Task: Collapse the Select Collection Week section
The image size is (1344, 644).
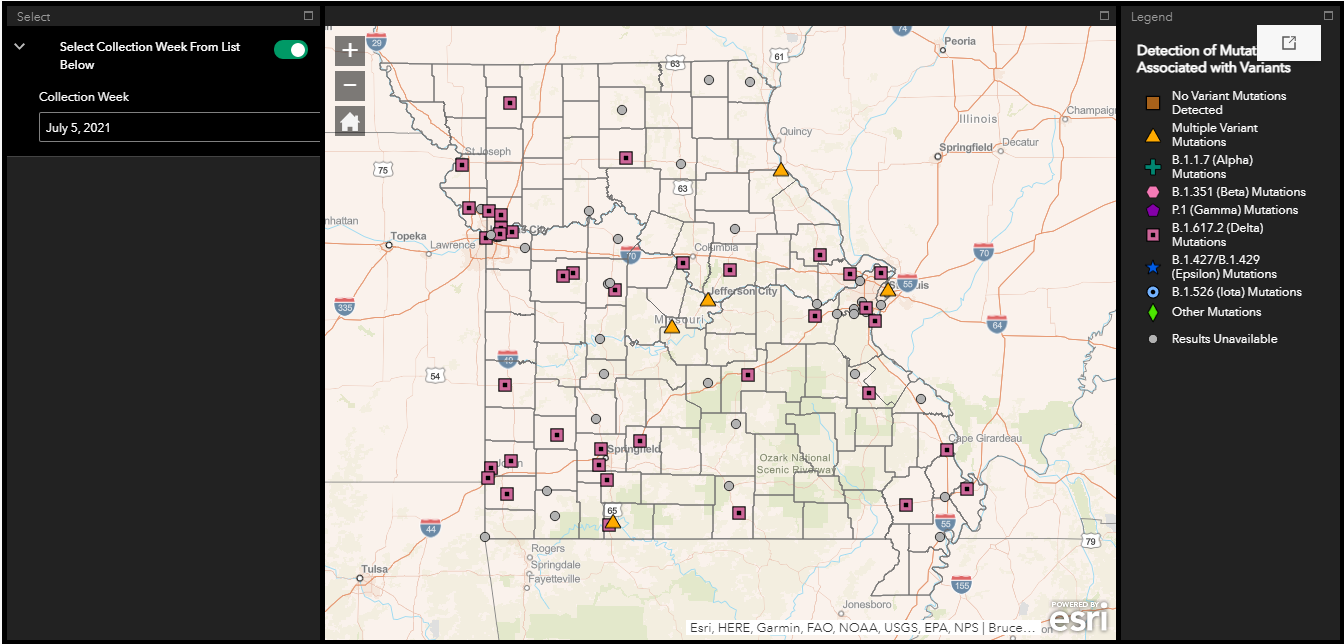Action: [19, 47]
